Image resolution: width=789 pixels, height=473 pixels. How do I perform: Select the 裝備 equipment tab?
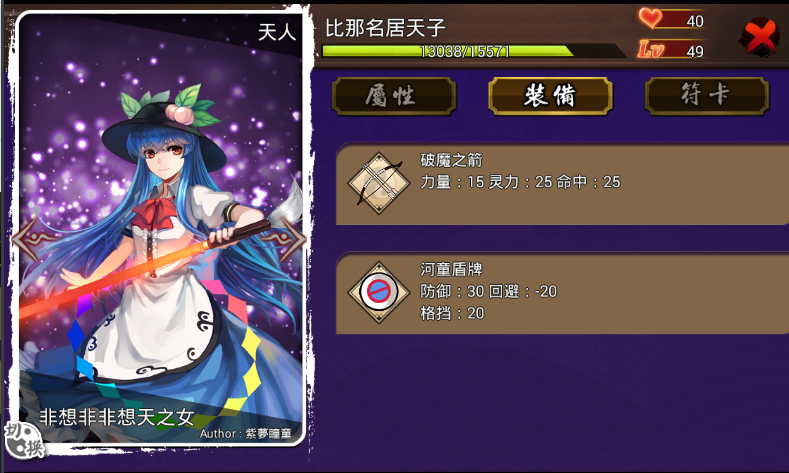(x=550, y=96)
